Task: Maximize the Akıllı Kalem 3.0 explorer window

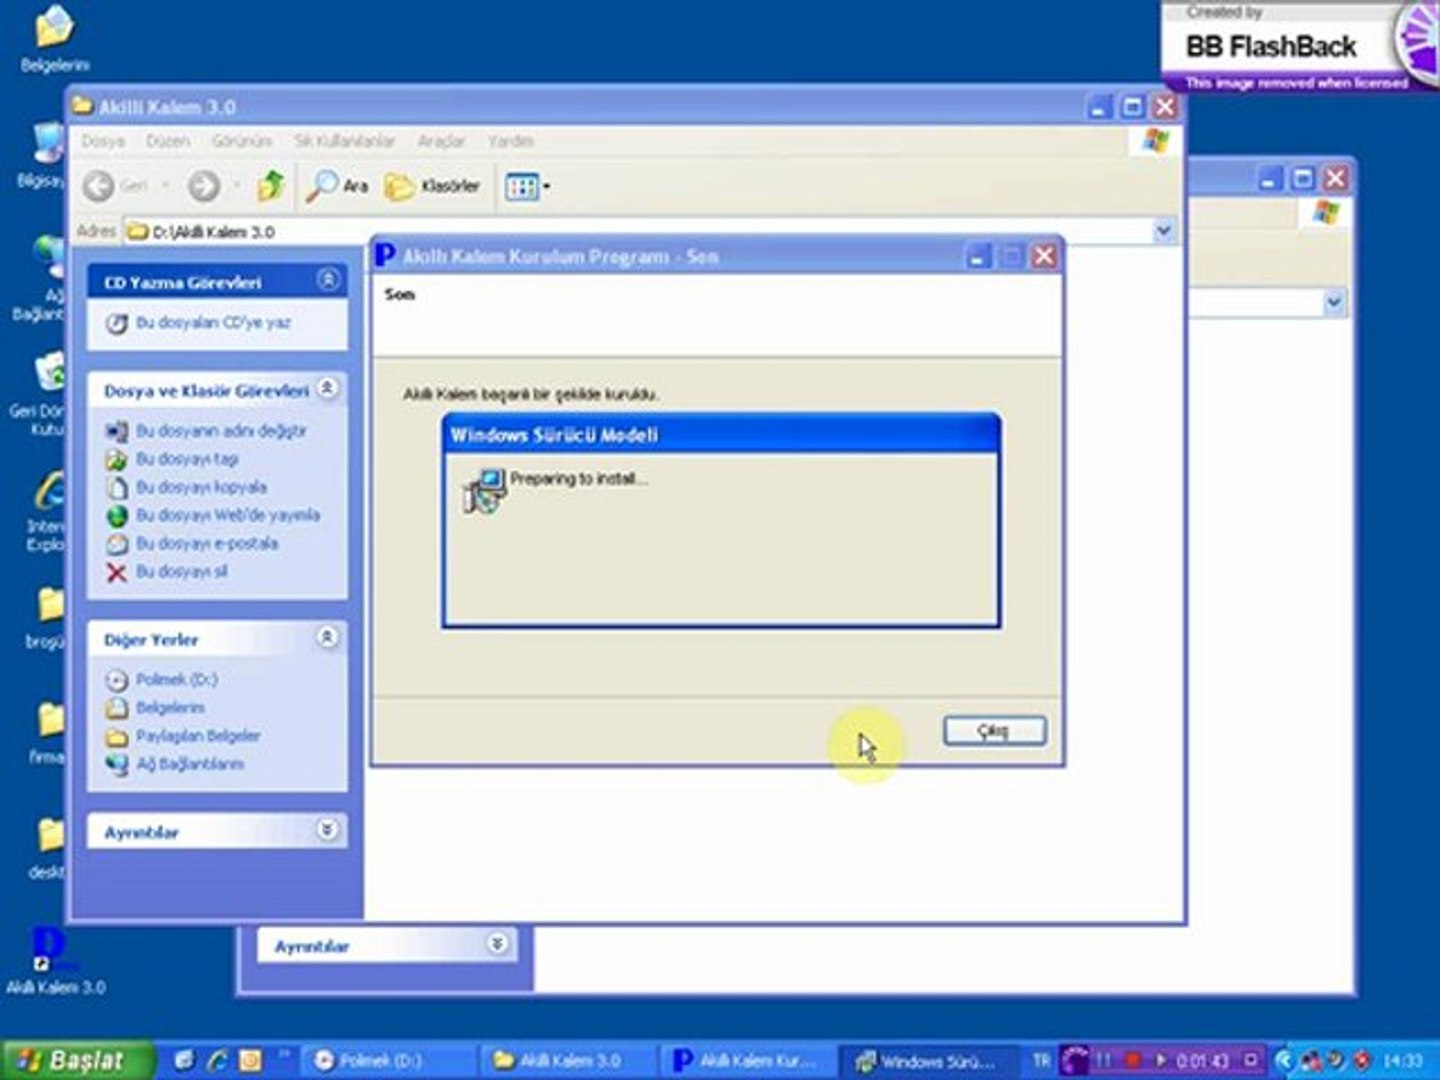Action: 1132,107
